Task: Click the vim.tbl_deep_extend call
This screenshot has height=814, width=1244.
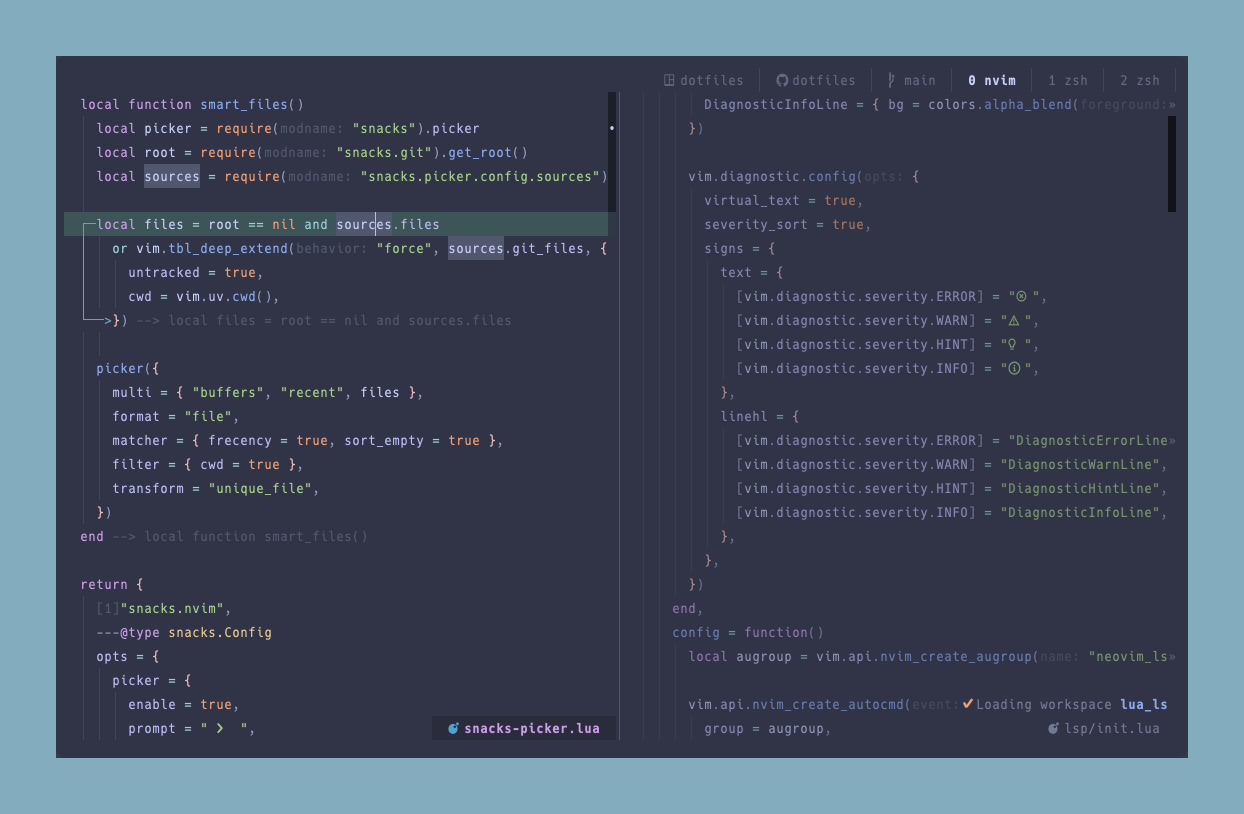Action: tap(212, 248)
